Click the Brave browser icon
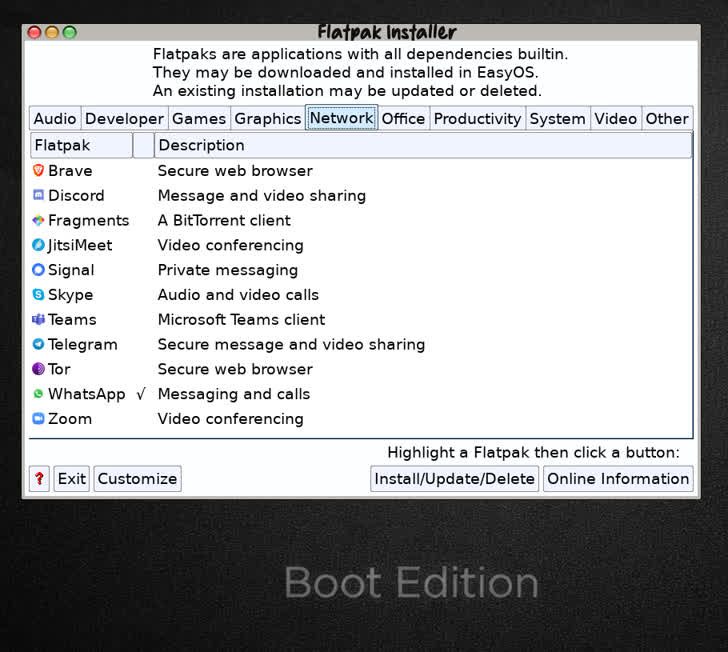The height and width of the screenshot is (652, 728). [x=39, y=171]
